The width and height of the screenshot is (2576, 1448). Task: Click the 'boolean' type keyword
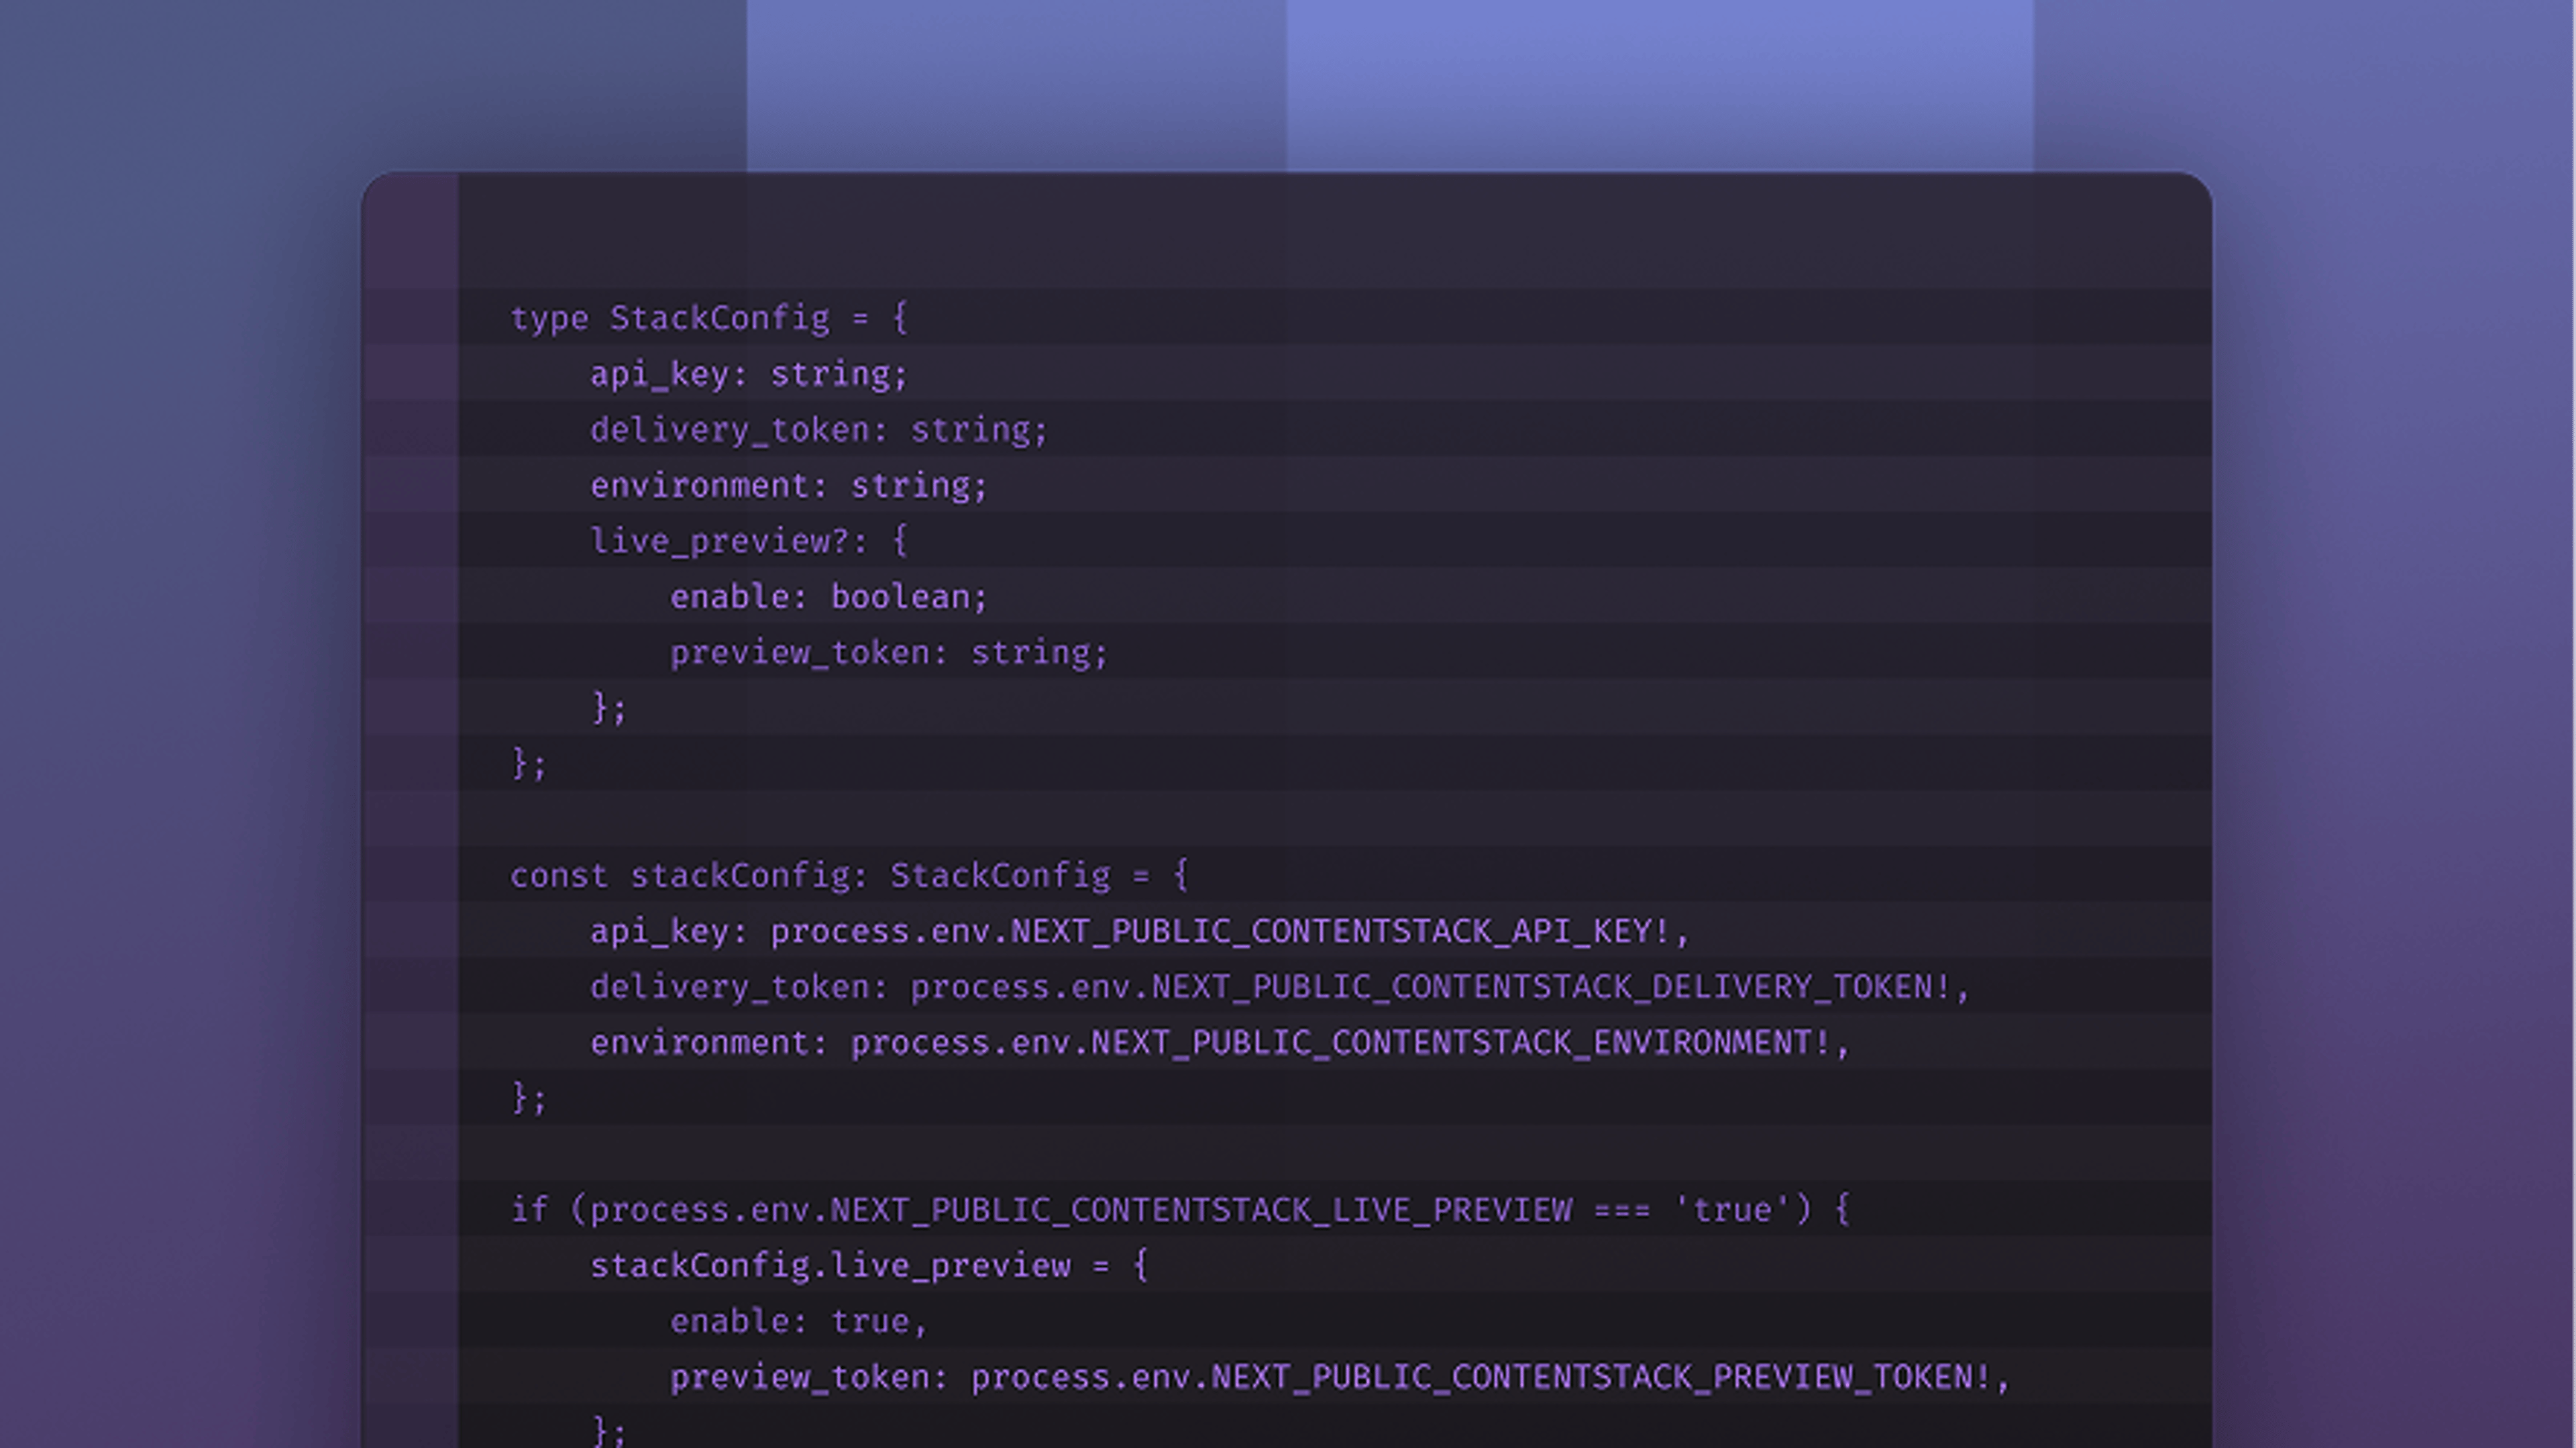tap(901, 597)
